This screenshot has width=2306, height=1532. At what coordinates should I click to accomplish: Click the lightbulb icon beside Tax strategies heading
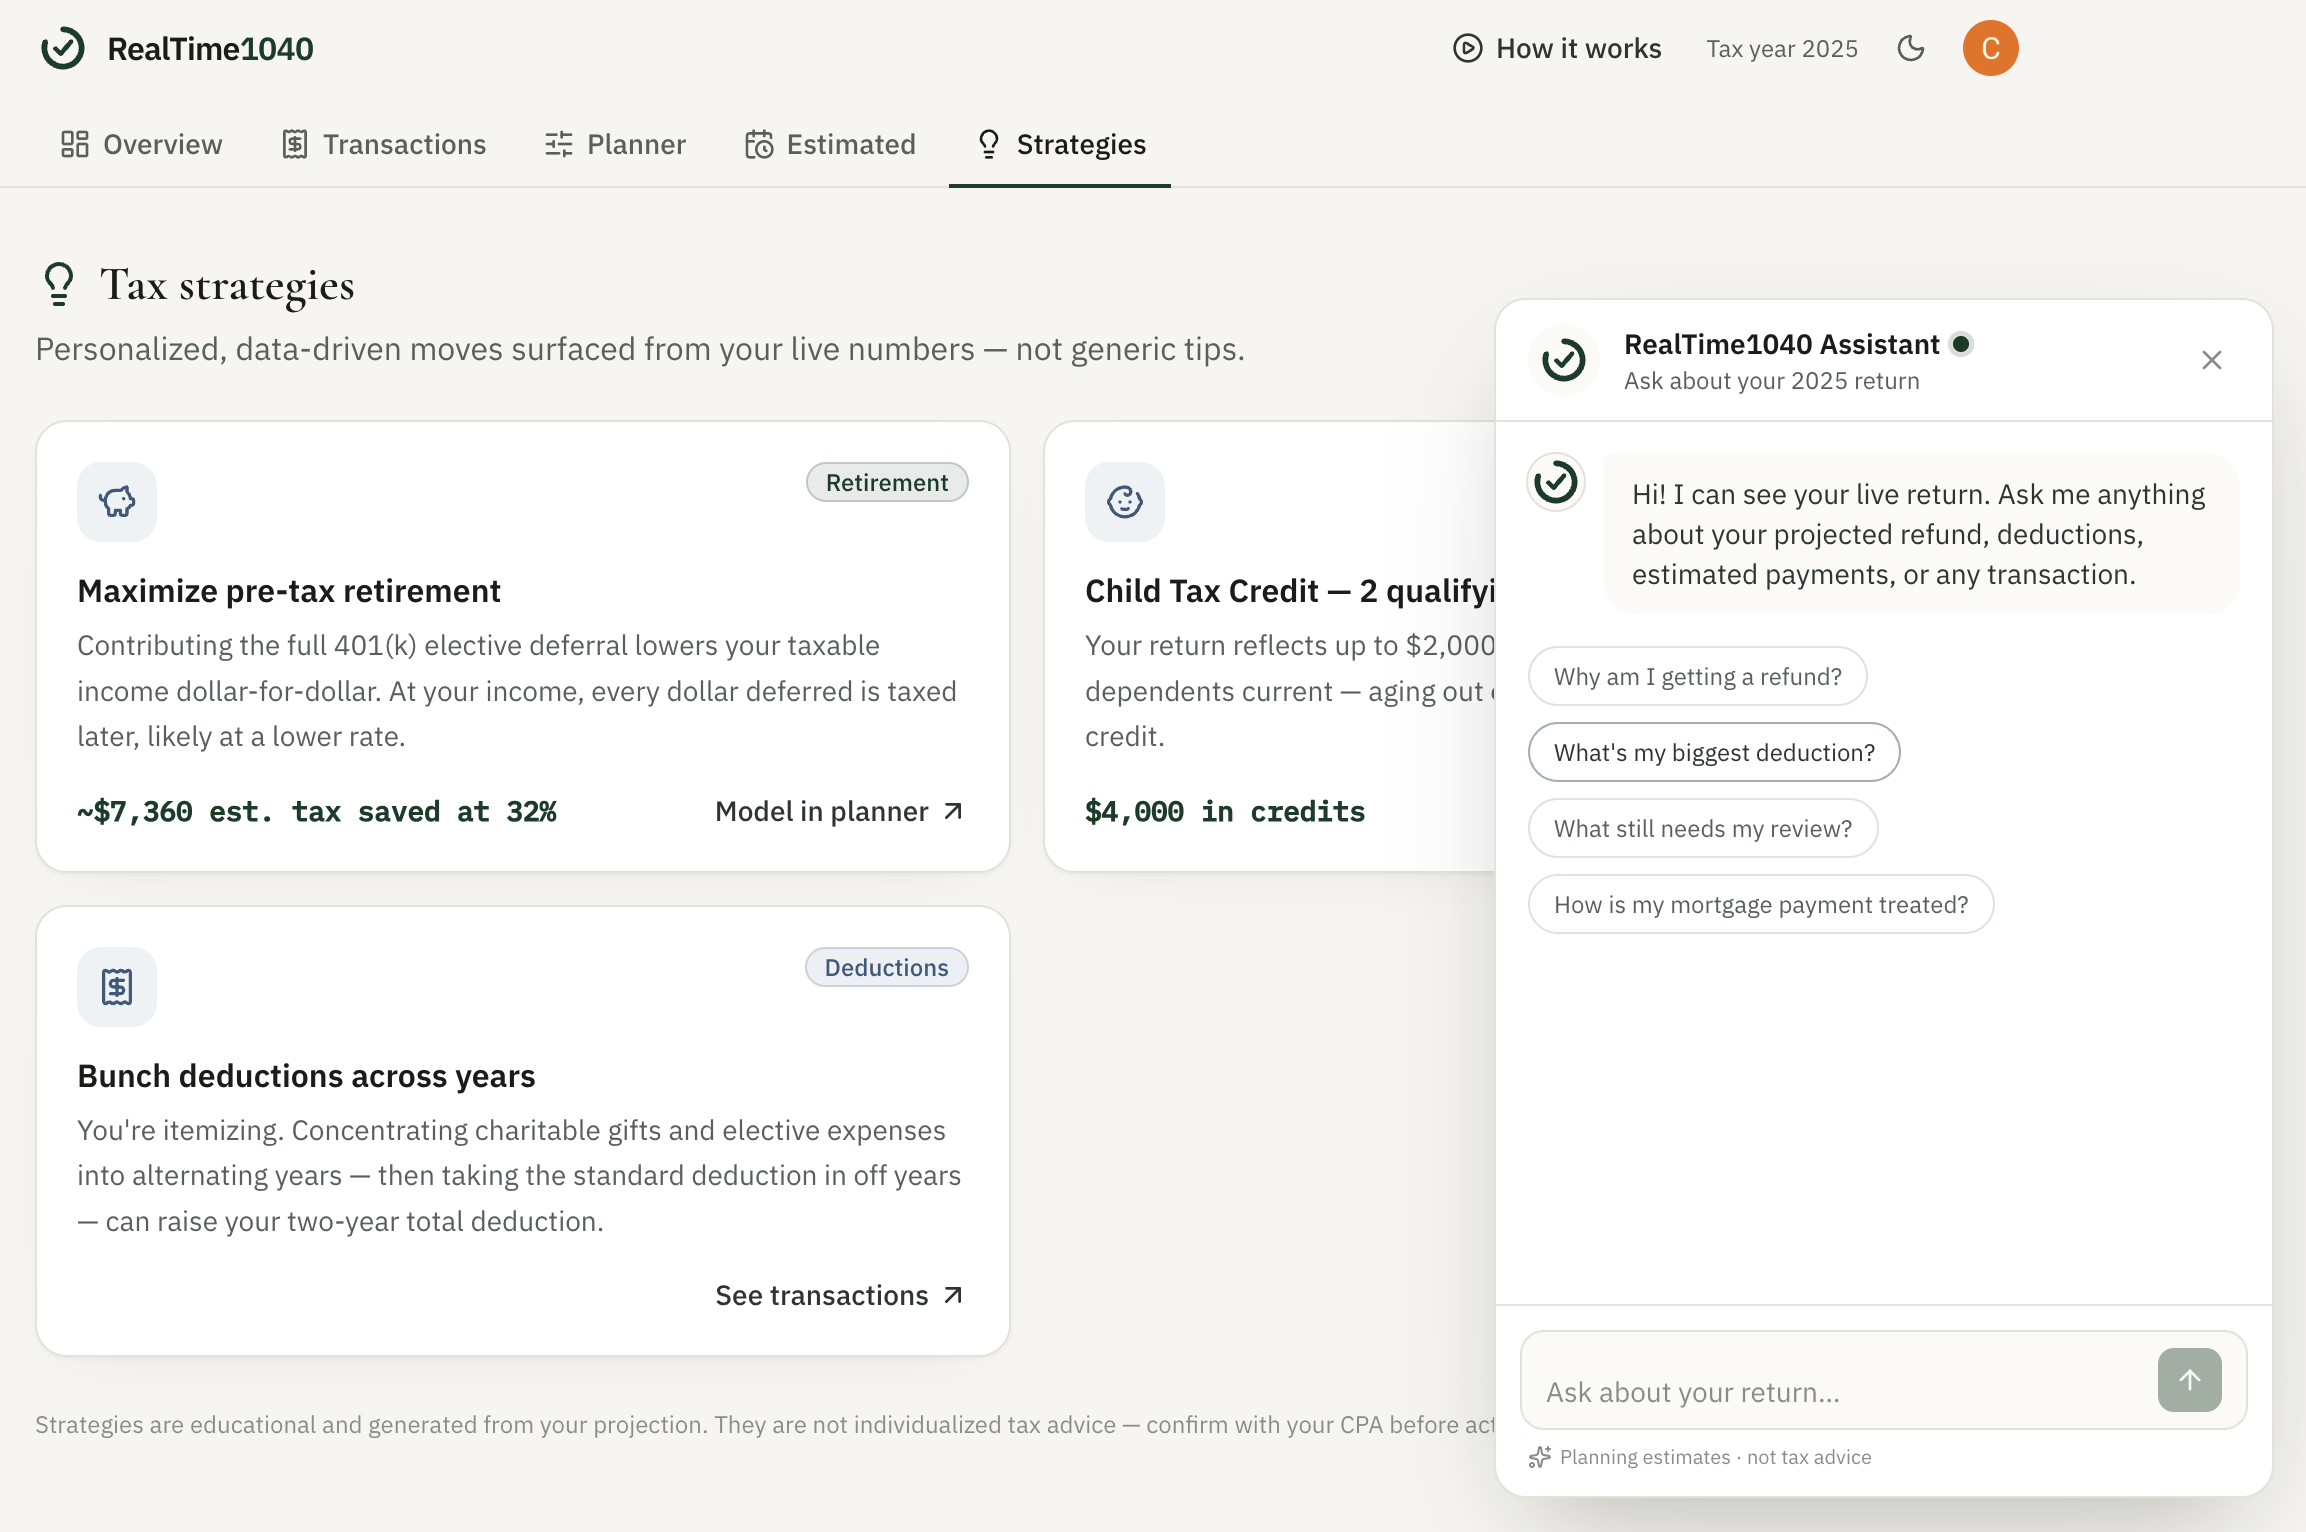tap(59, 284)
